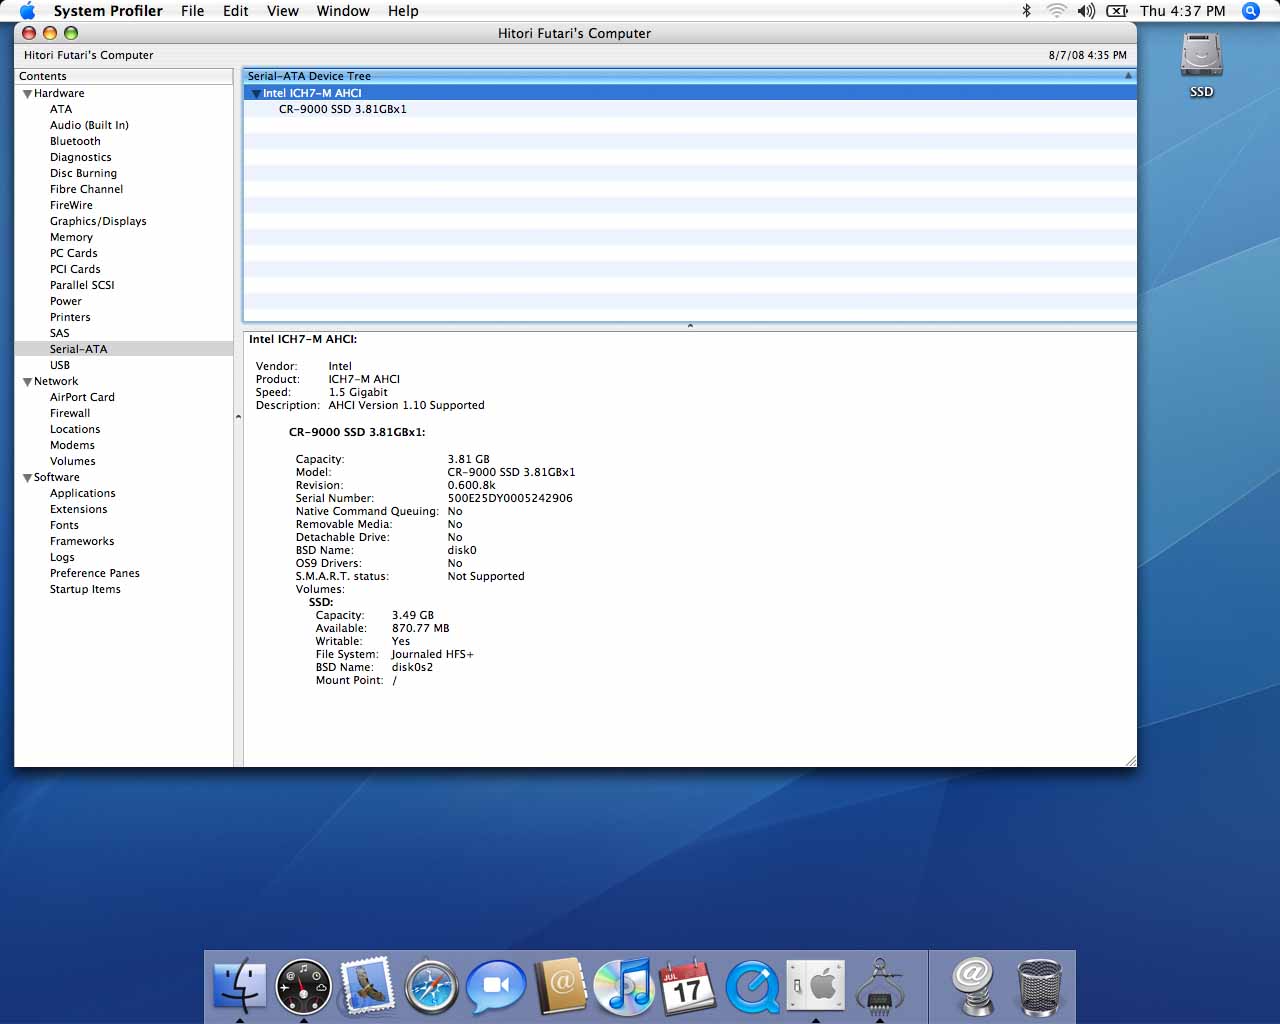
Task: Open Spotlight search
Action: pos(1250,11)
